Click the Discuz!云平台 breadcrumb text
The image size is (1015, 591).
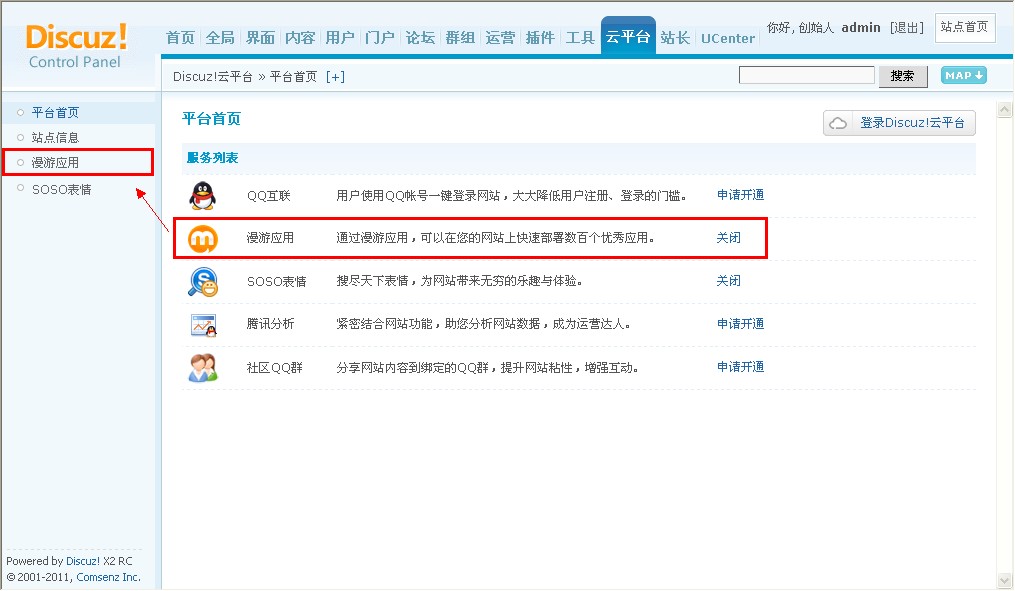212,77
